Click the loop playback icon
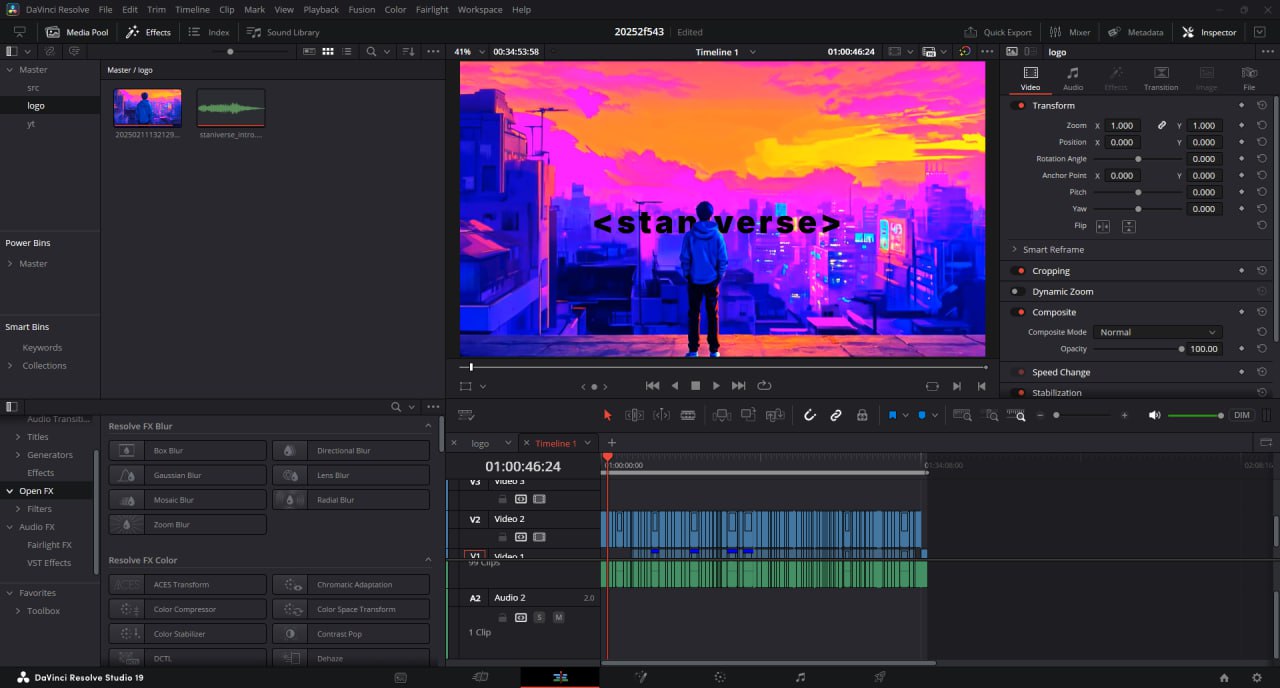The height and width of the screenshot is (688, 1280). tap(765, 385)
